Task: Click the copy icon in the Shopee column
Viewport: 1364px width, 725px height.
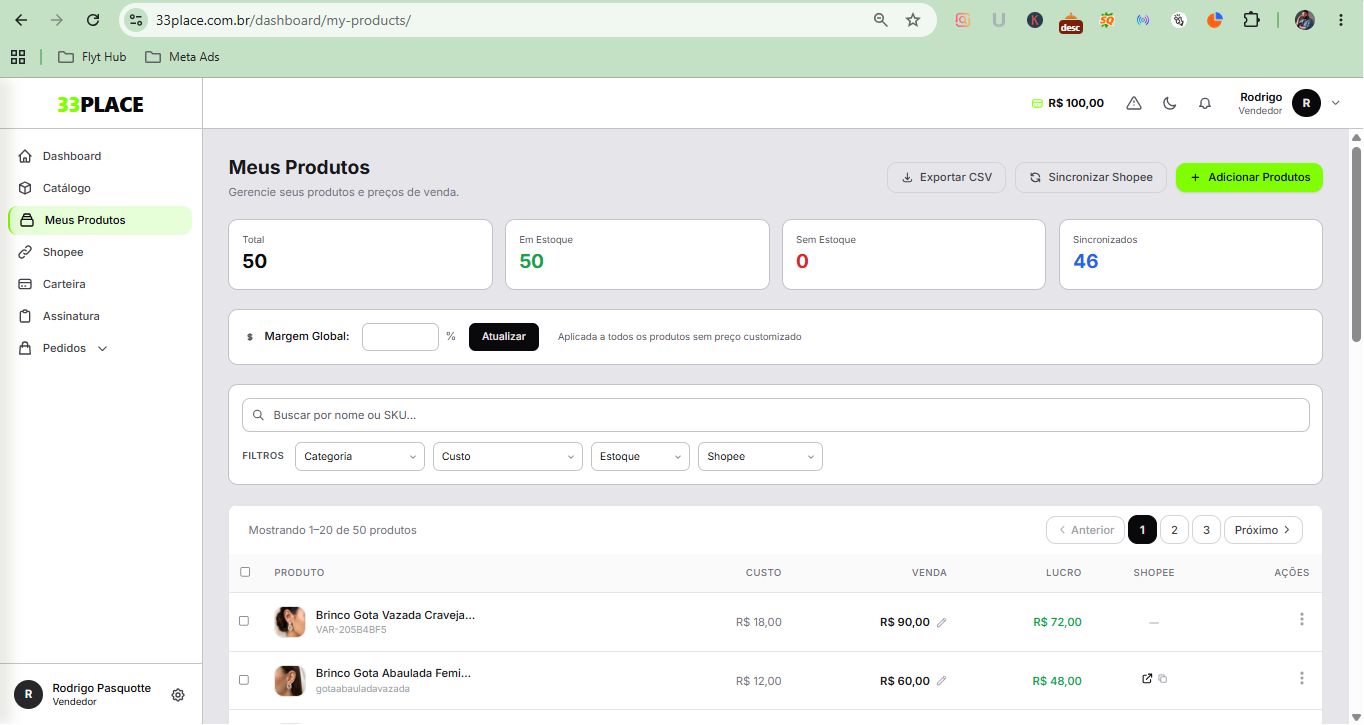Action: (1163, 679)
